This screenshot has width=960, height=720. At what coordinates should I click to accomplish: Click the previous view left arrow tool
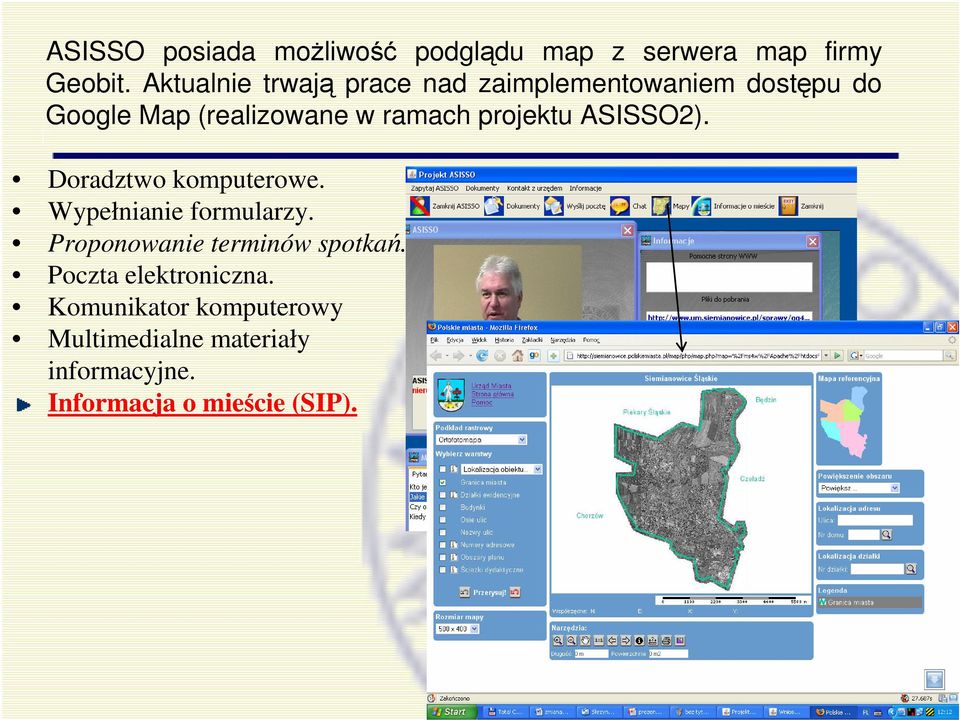612,640
